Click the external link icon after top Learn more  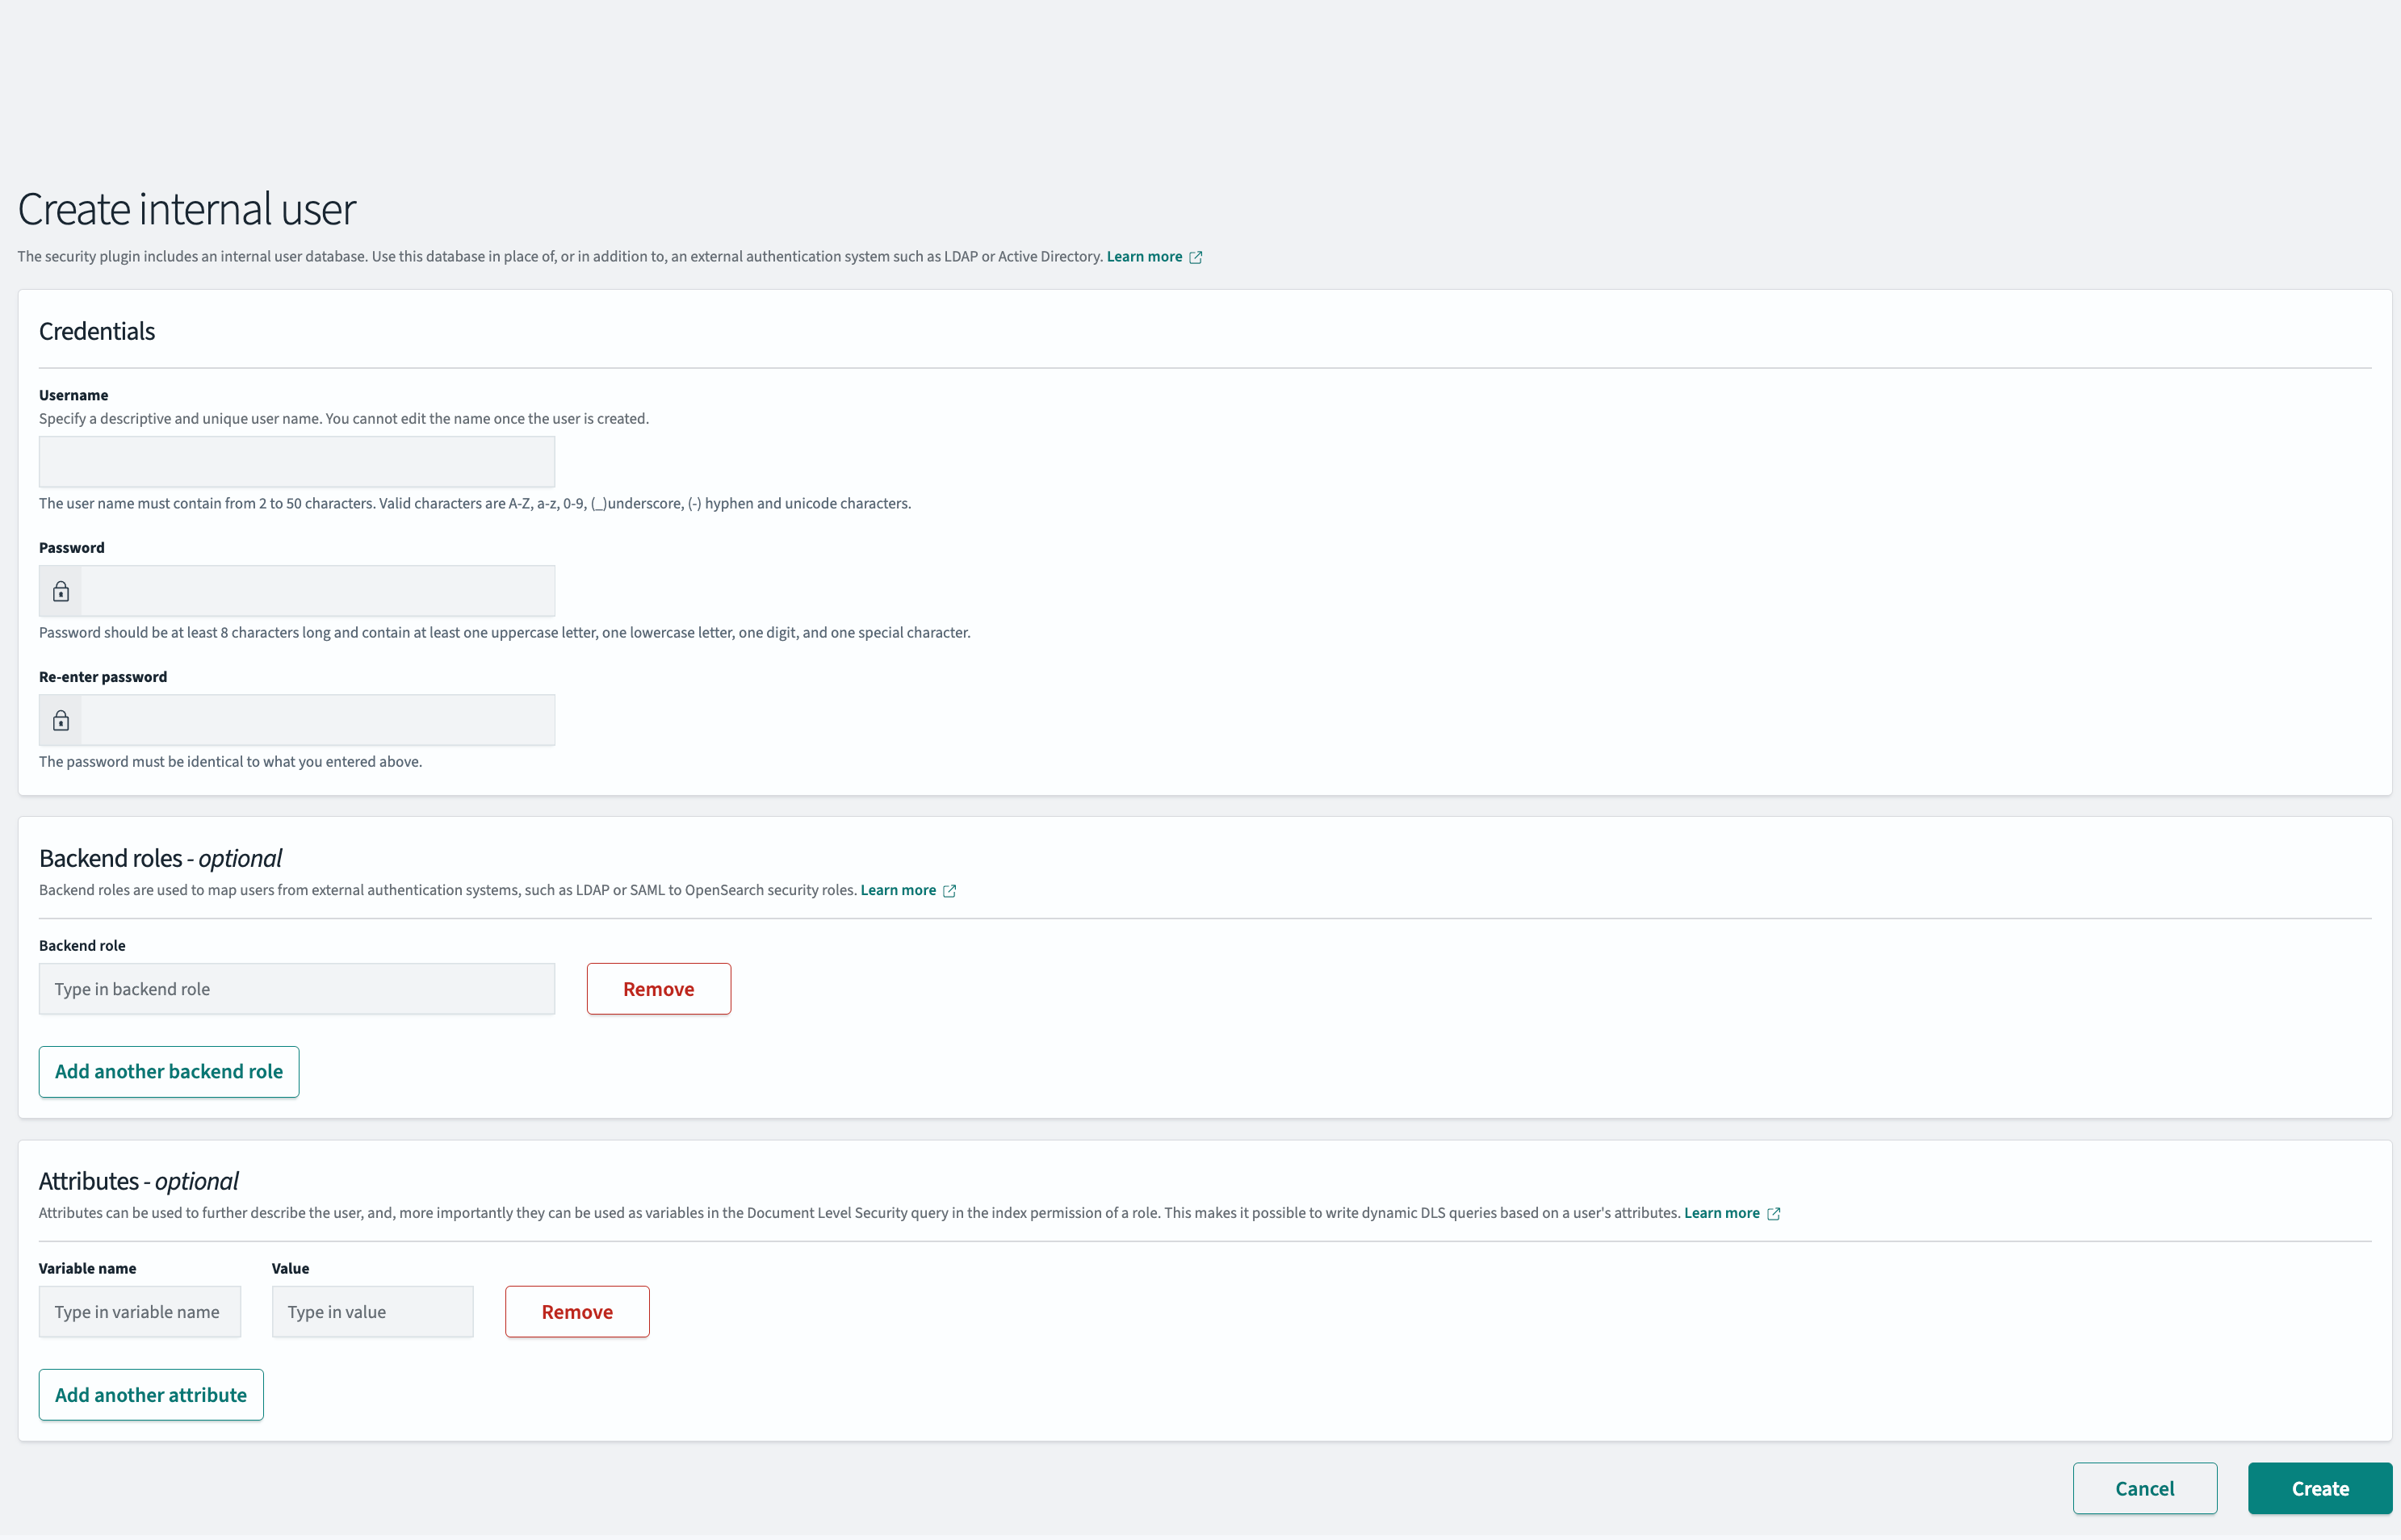(x=1195, y=257)
